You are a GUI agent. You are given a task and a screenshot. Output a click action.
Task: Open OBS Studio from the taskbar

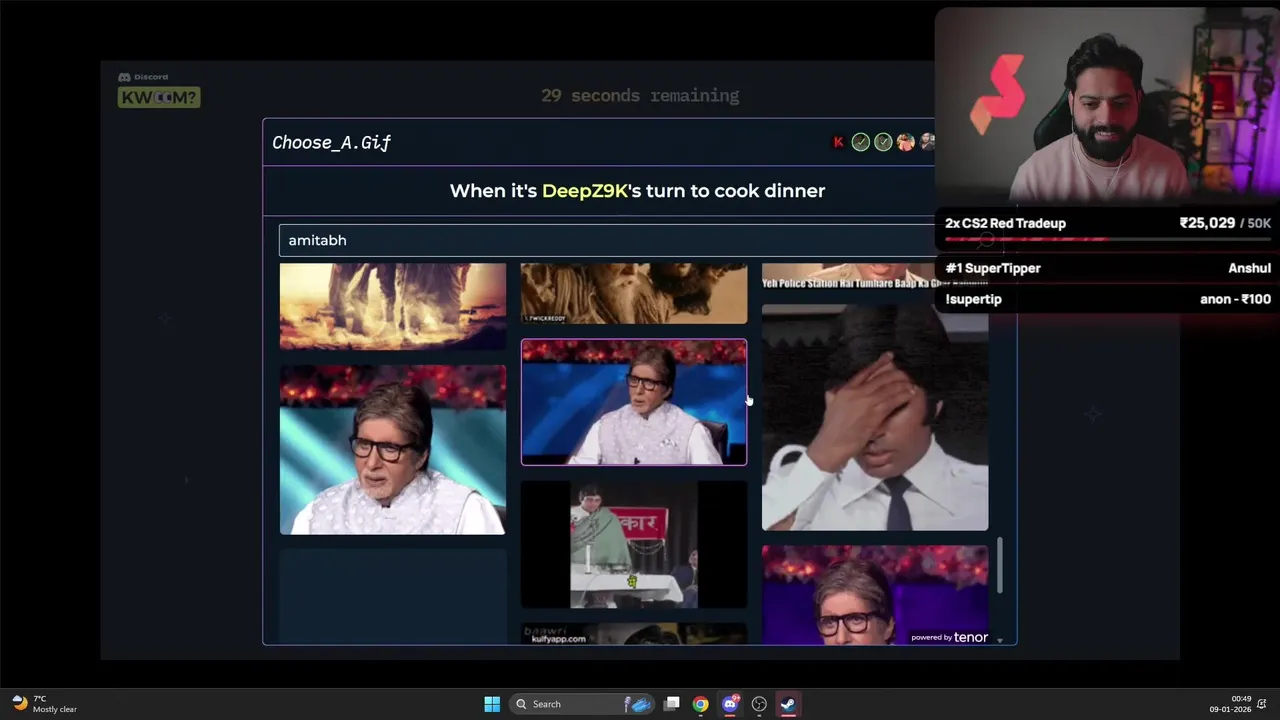click(759, 704)
